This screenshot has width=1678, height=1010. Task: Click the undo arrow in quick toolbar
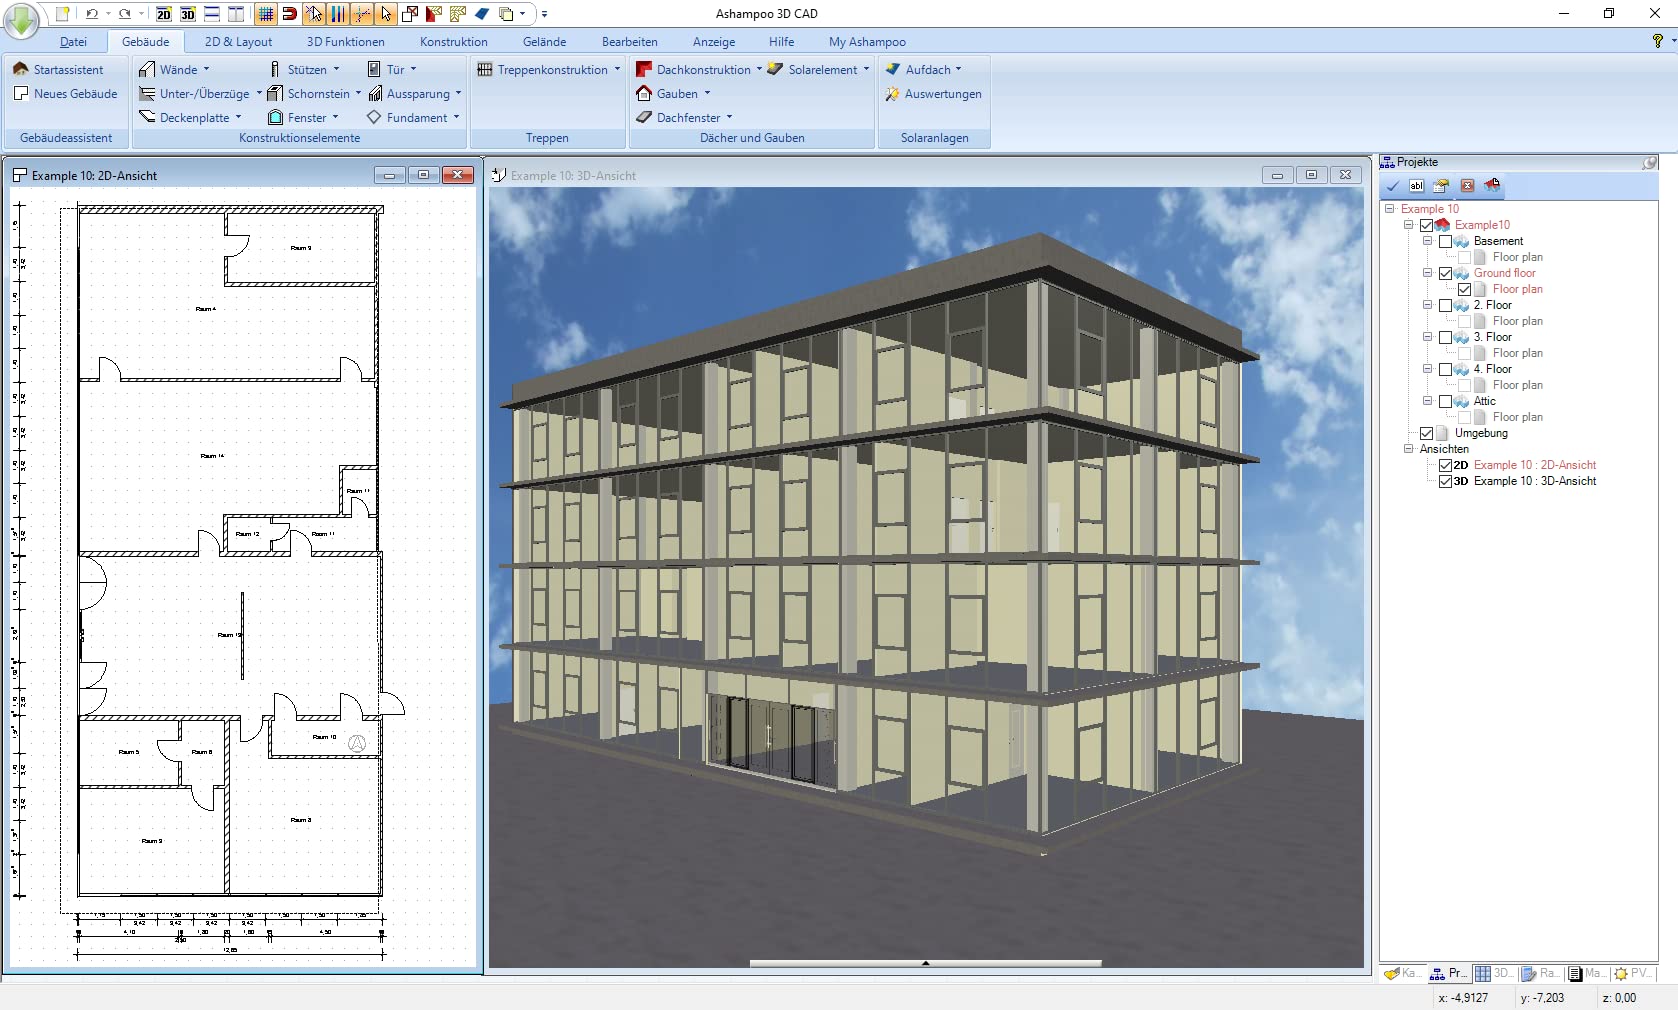[x=91, y=14]
